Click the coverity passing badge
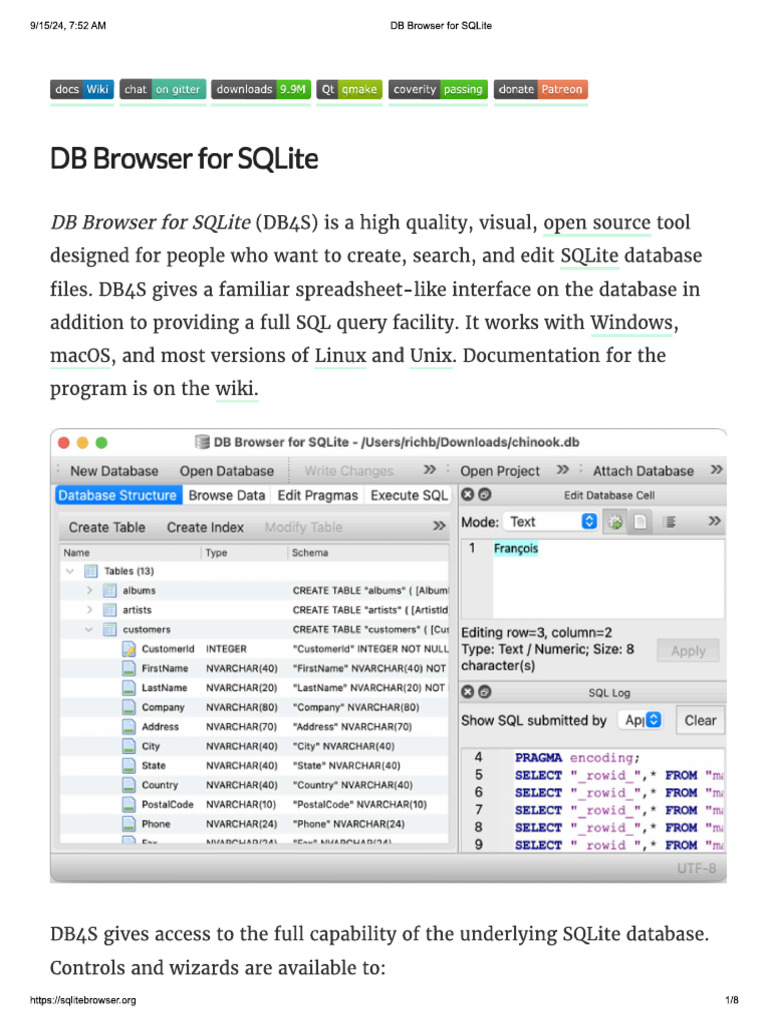The image size is (768, 1024). tap(438, 89)
